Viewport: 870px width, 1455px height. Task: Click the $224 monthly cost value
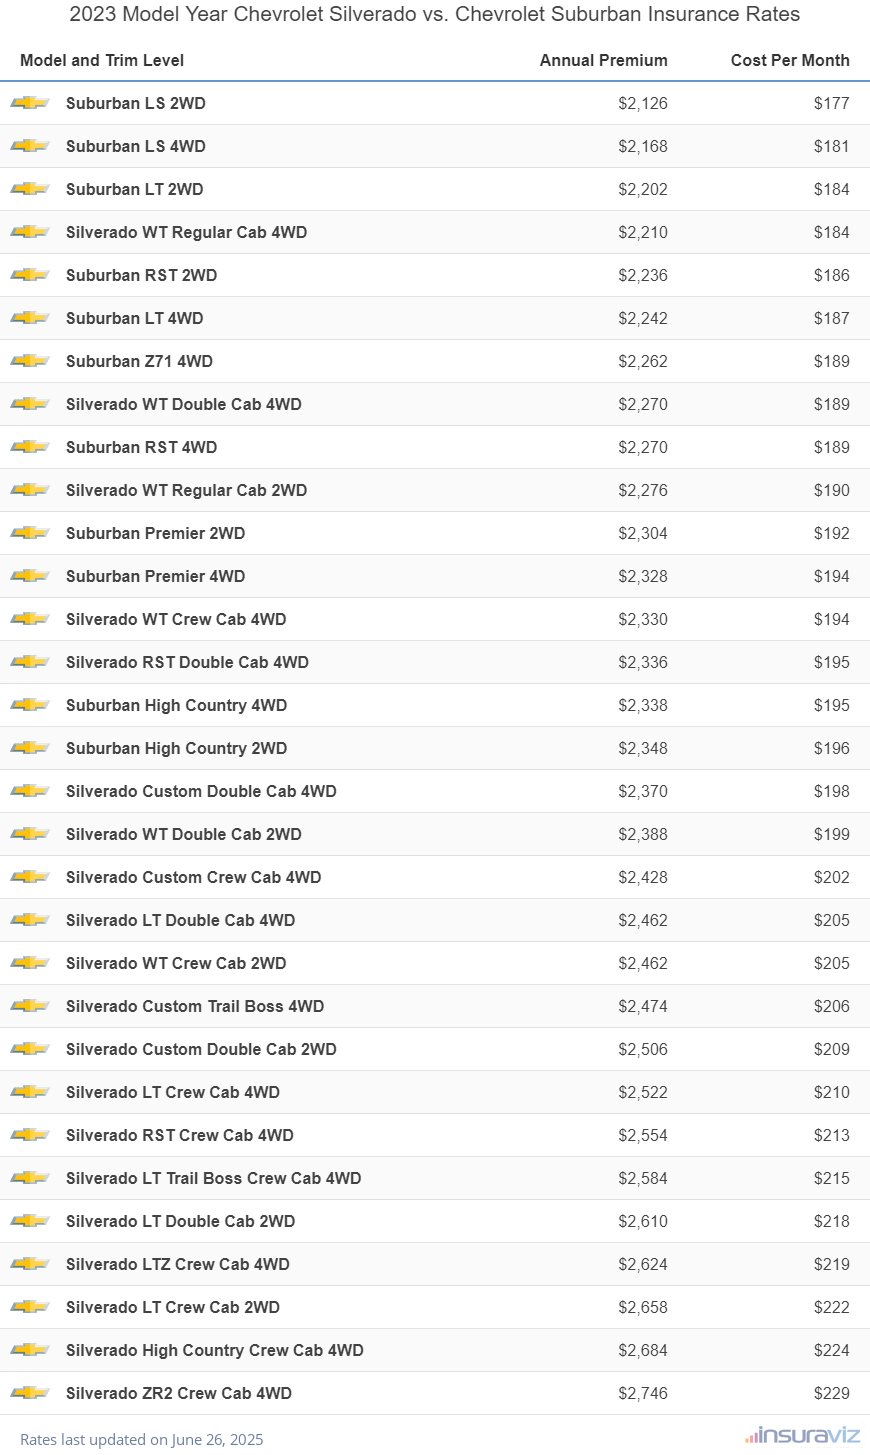point(832,1350)
